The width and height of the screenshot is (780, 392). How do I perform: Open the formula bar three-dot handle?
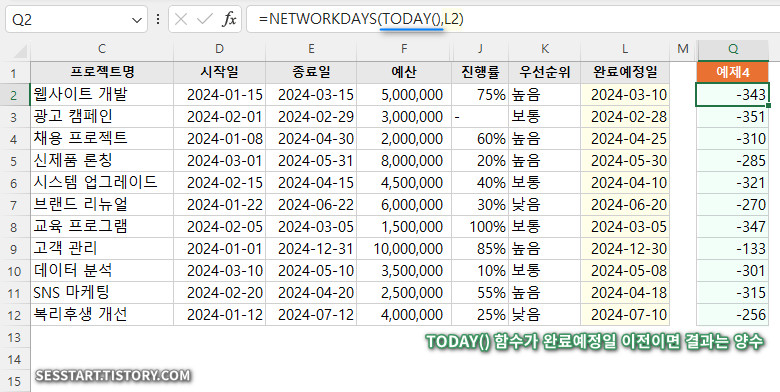[x=158, y=19]
